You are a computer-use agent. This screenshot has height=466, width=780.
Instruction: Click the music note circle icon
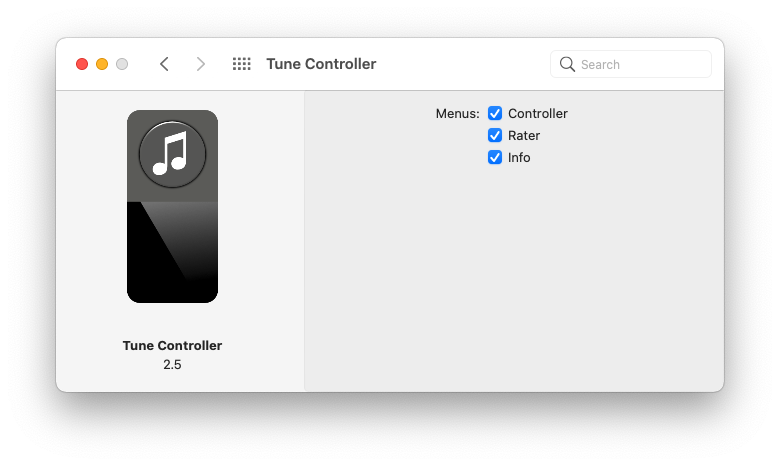[172, 154]
